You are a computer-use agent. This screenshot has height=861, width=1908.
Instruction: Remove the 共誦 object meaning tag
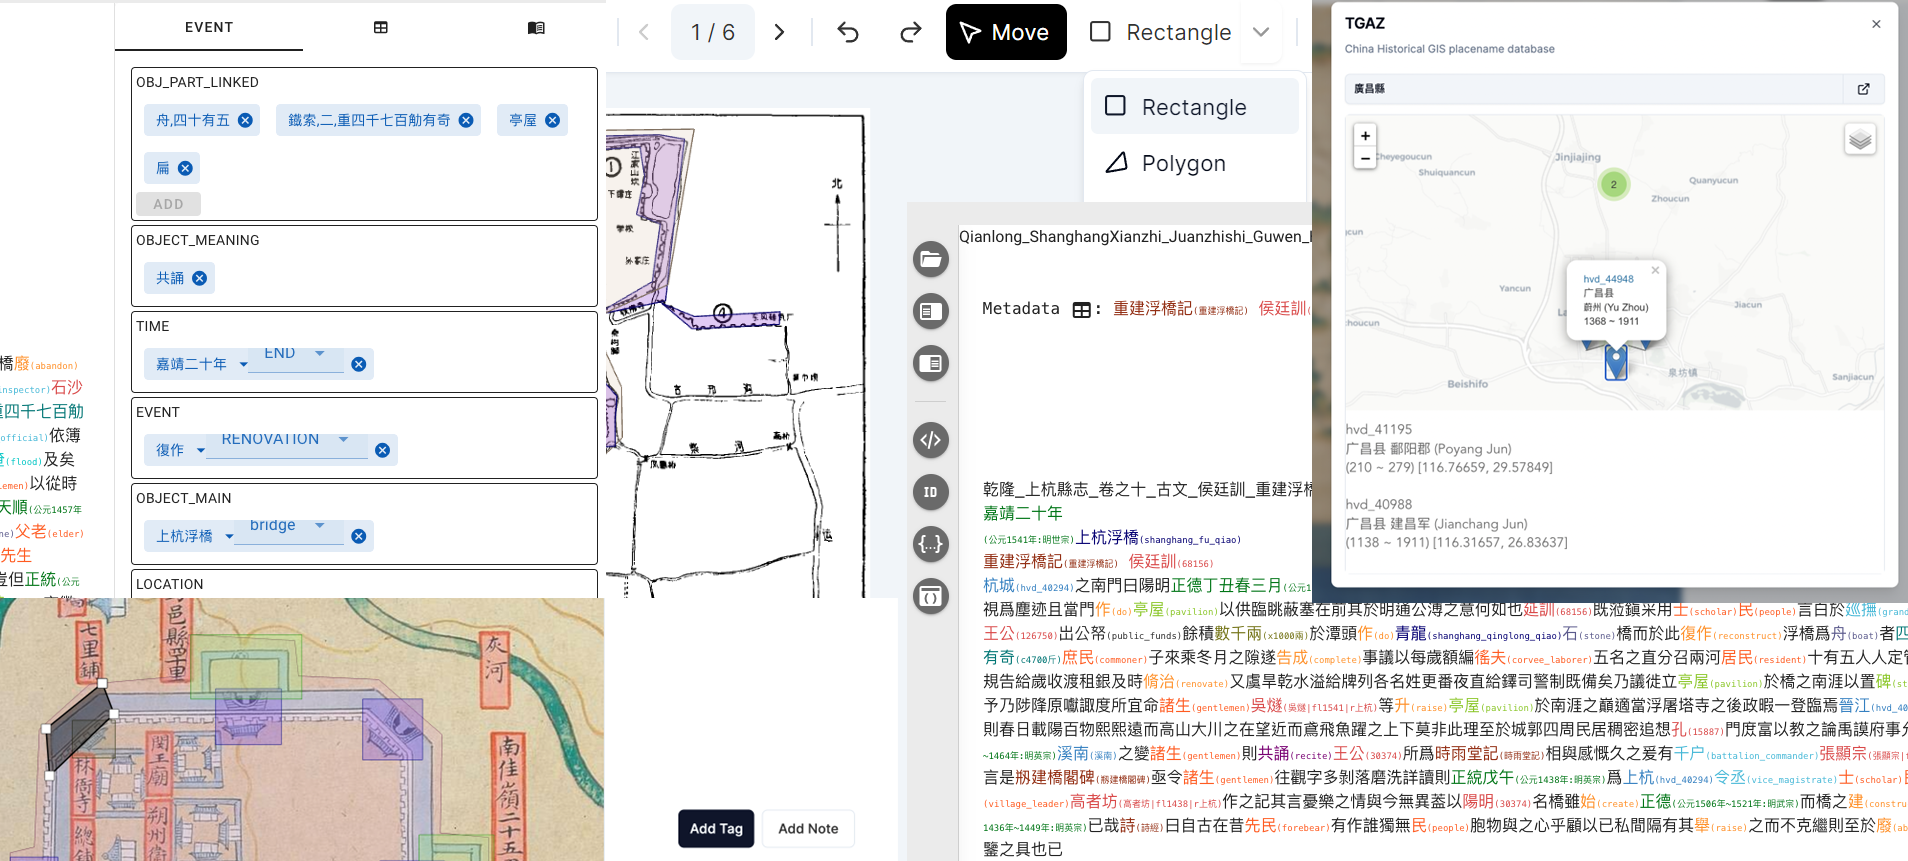tap(200, 278)
